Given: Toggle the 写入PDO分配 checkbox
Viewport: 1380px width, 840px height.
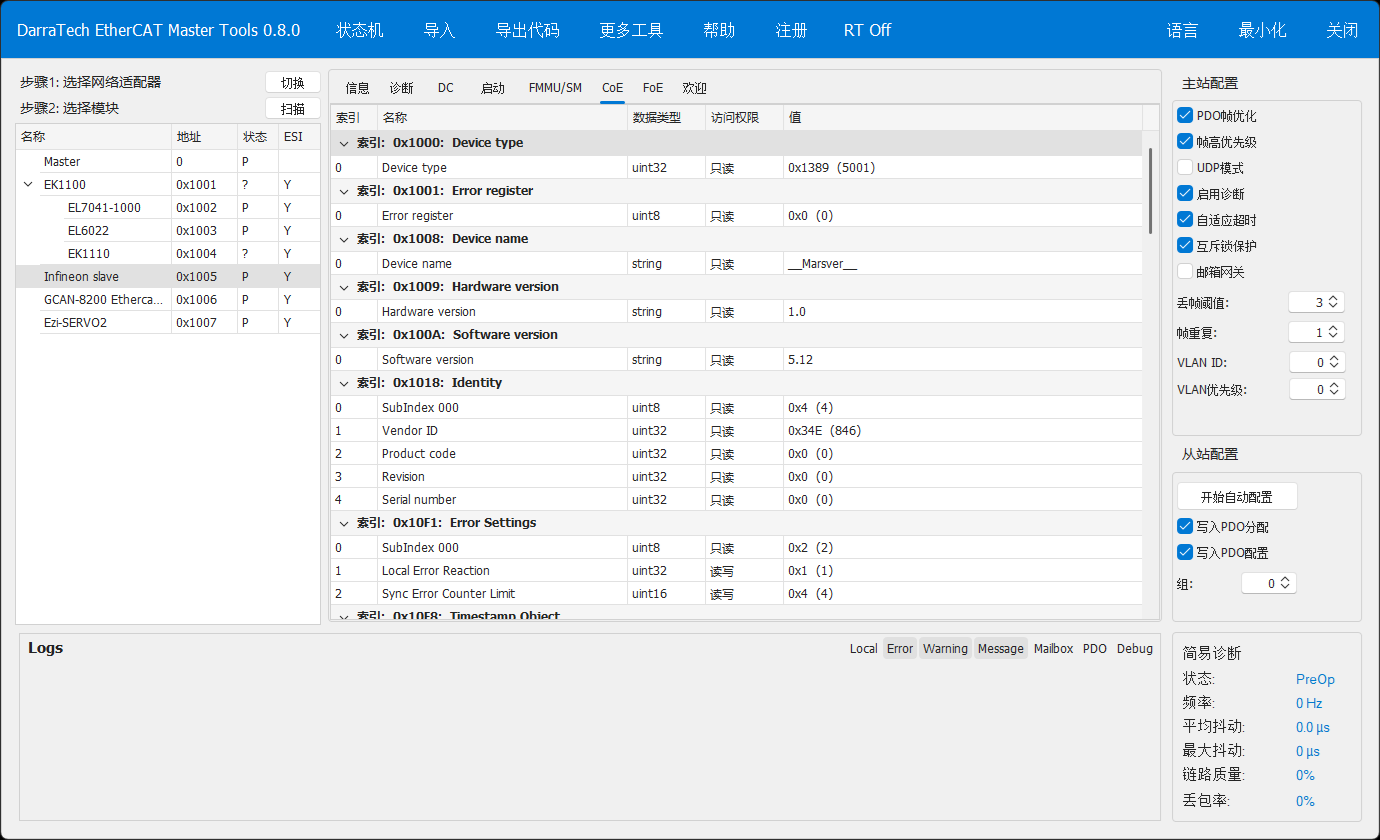Looking at the screenshot, I should (1186, 527).
